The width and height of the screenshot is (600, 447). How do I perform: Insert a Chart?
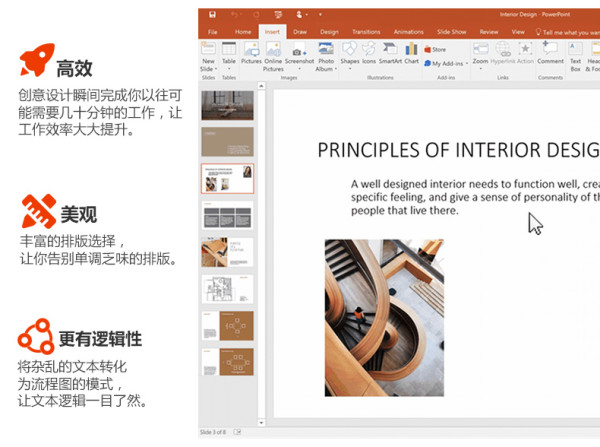click(411, 52)
